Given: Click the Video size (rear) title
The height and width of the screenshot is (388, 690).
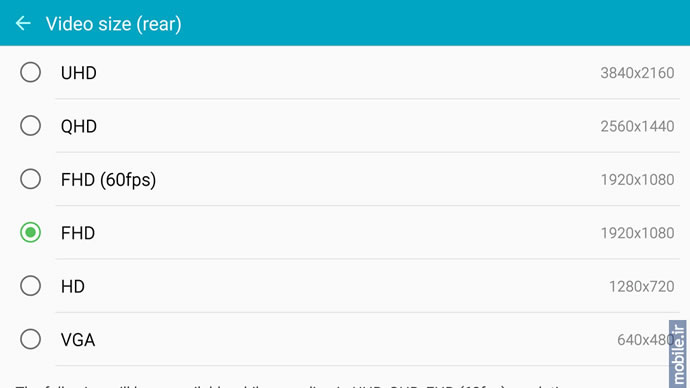Looking at the screenshot, I should (x=114, y=24).
